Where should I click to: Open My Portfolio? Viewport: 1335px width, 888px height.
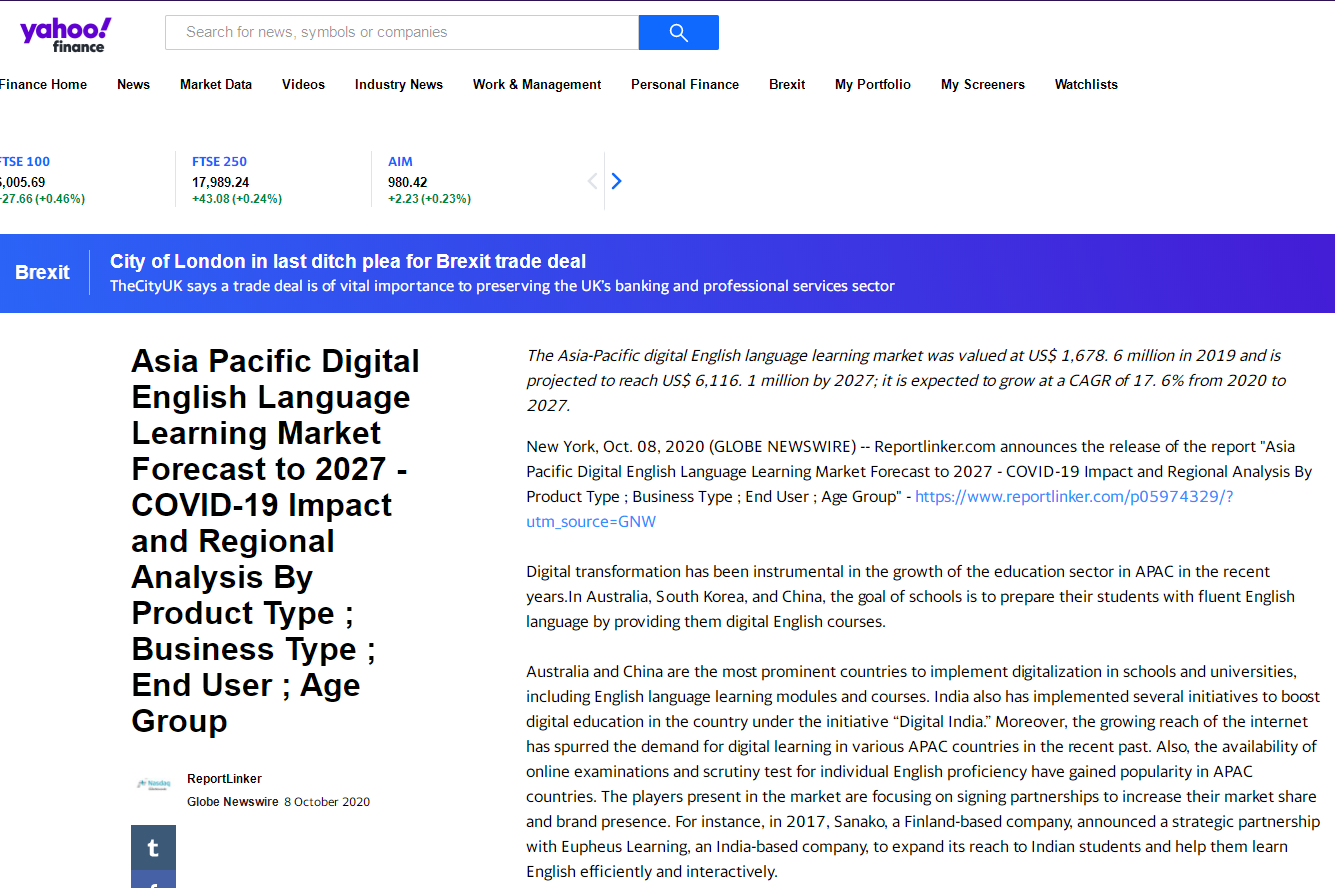[x=873, y=85]
